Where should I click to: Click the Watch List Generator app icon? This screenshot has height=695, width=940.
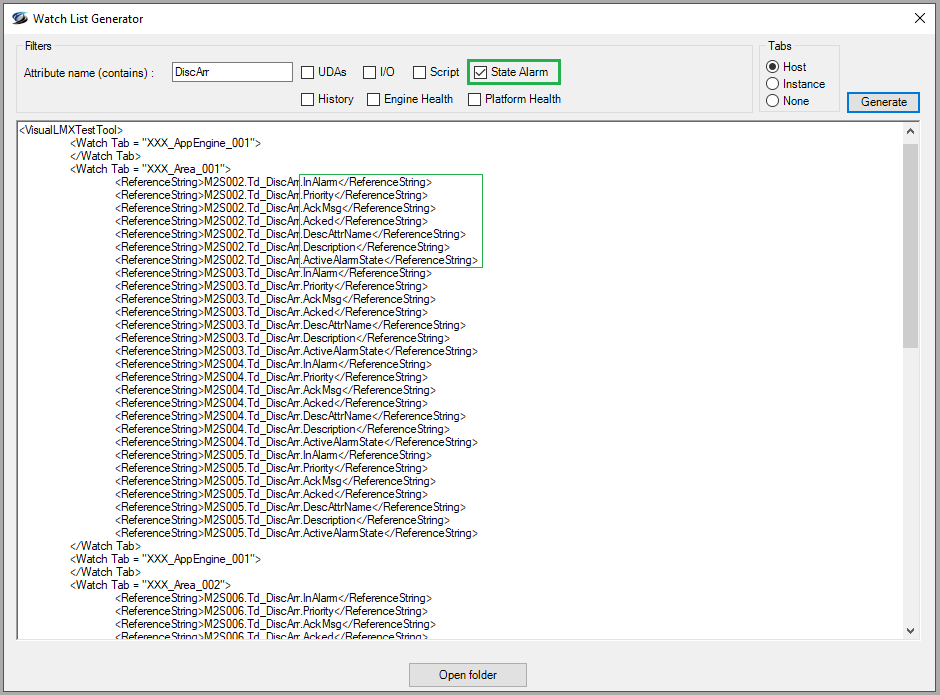click(19, 18)
